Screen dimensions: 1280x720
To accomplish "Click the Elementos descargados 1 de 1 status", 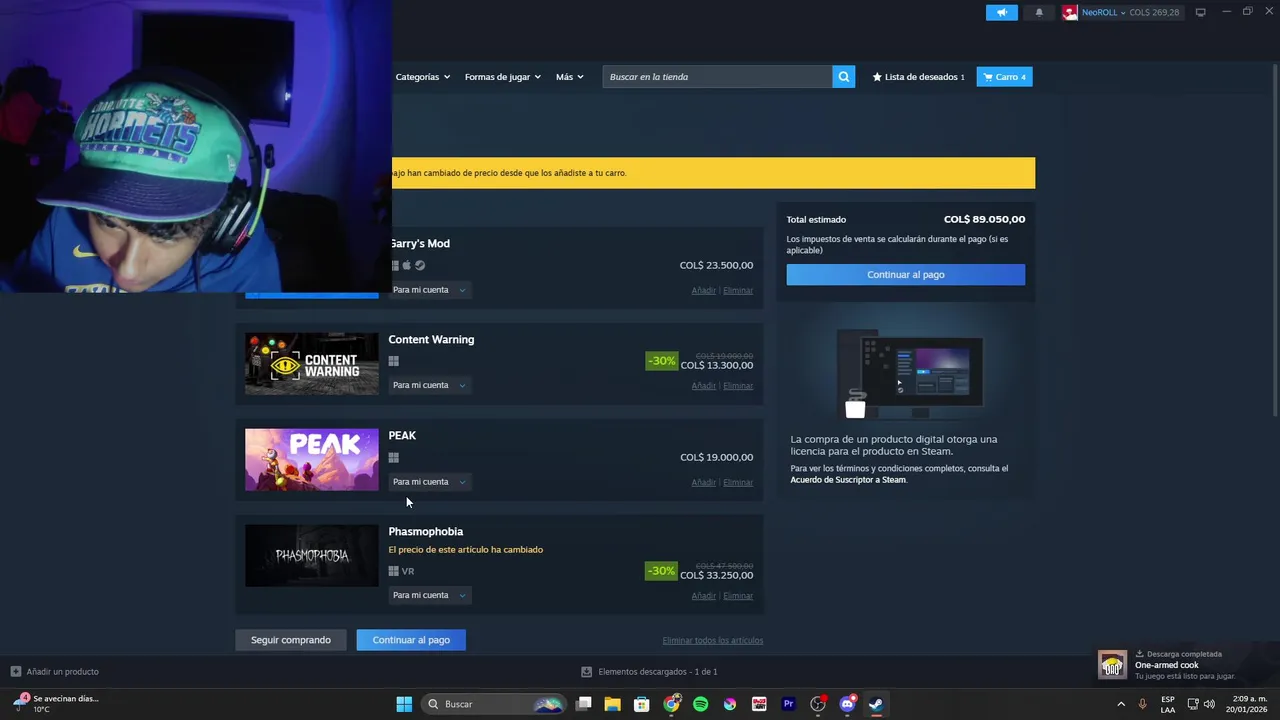I will click(x=649, y=672).
